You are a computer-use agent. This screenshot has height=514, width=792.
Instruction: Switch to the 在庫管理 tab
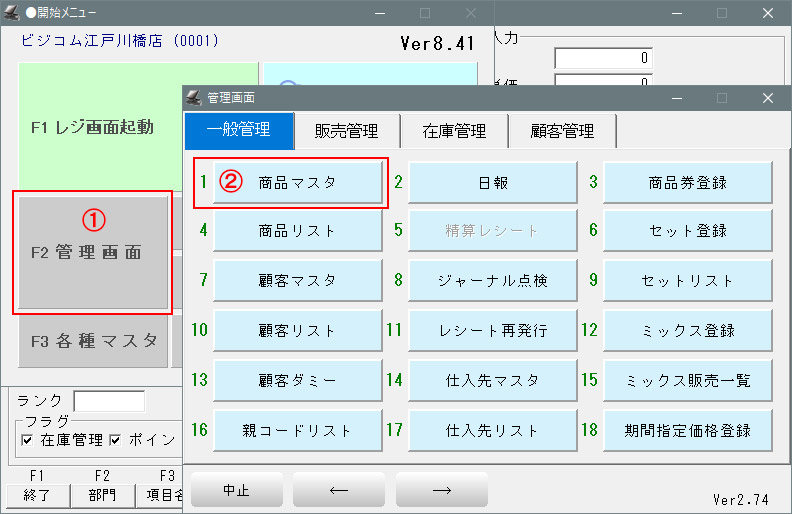click(453, 130)
